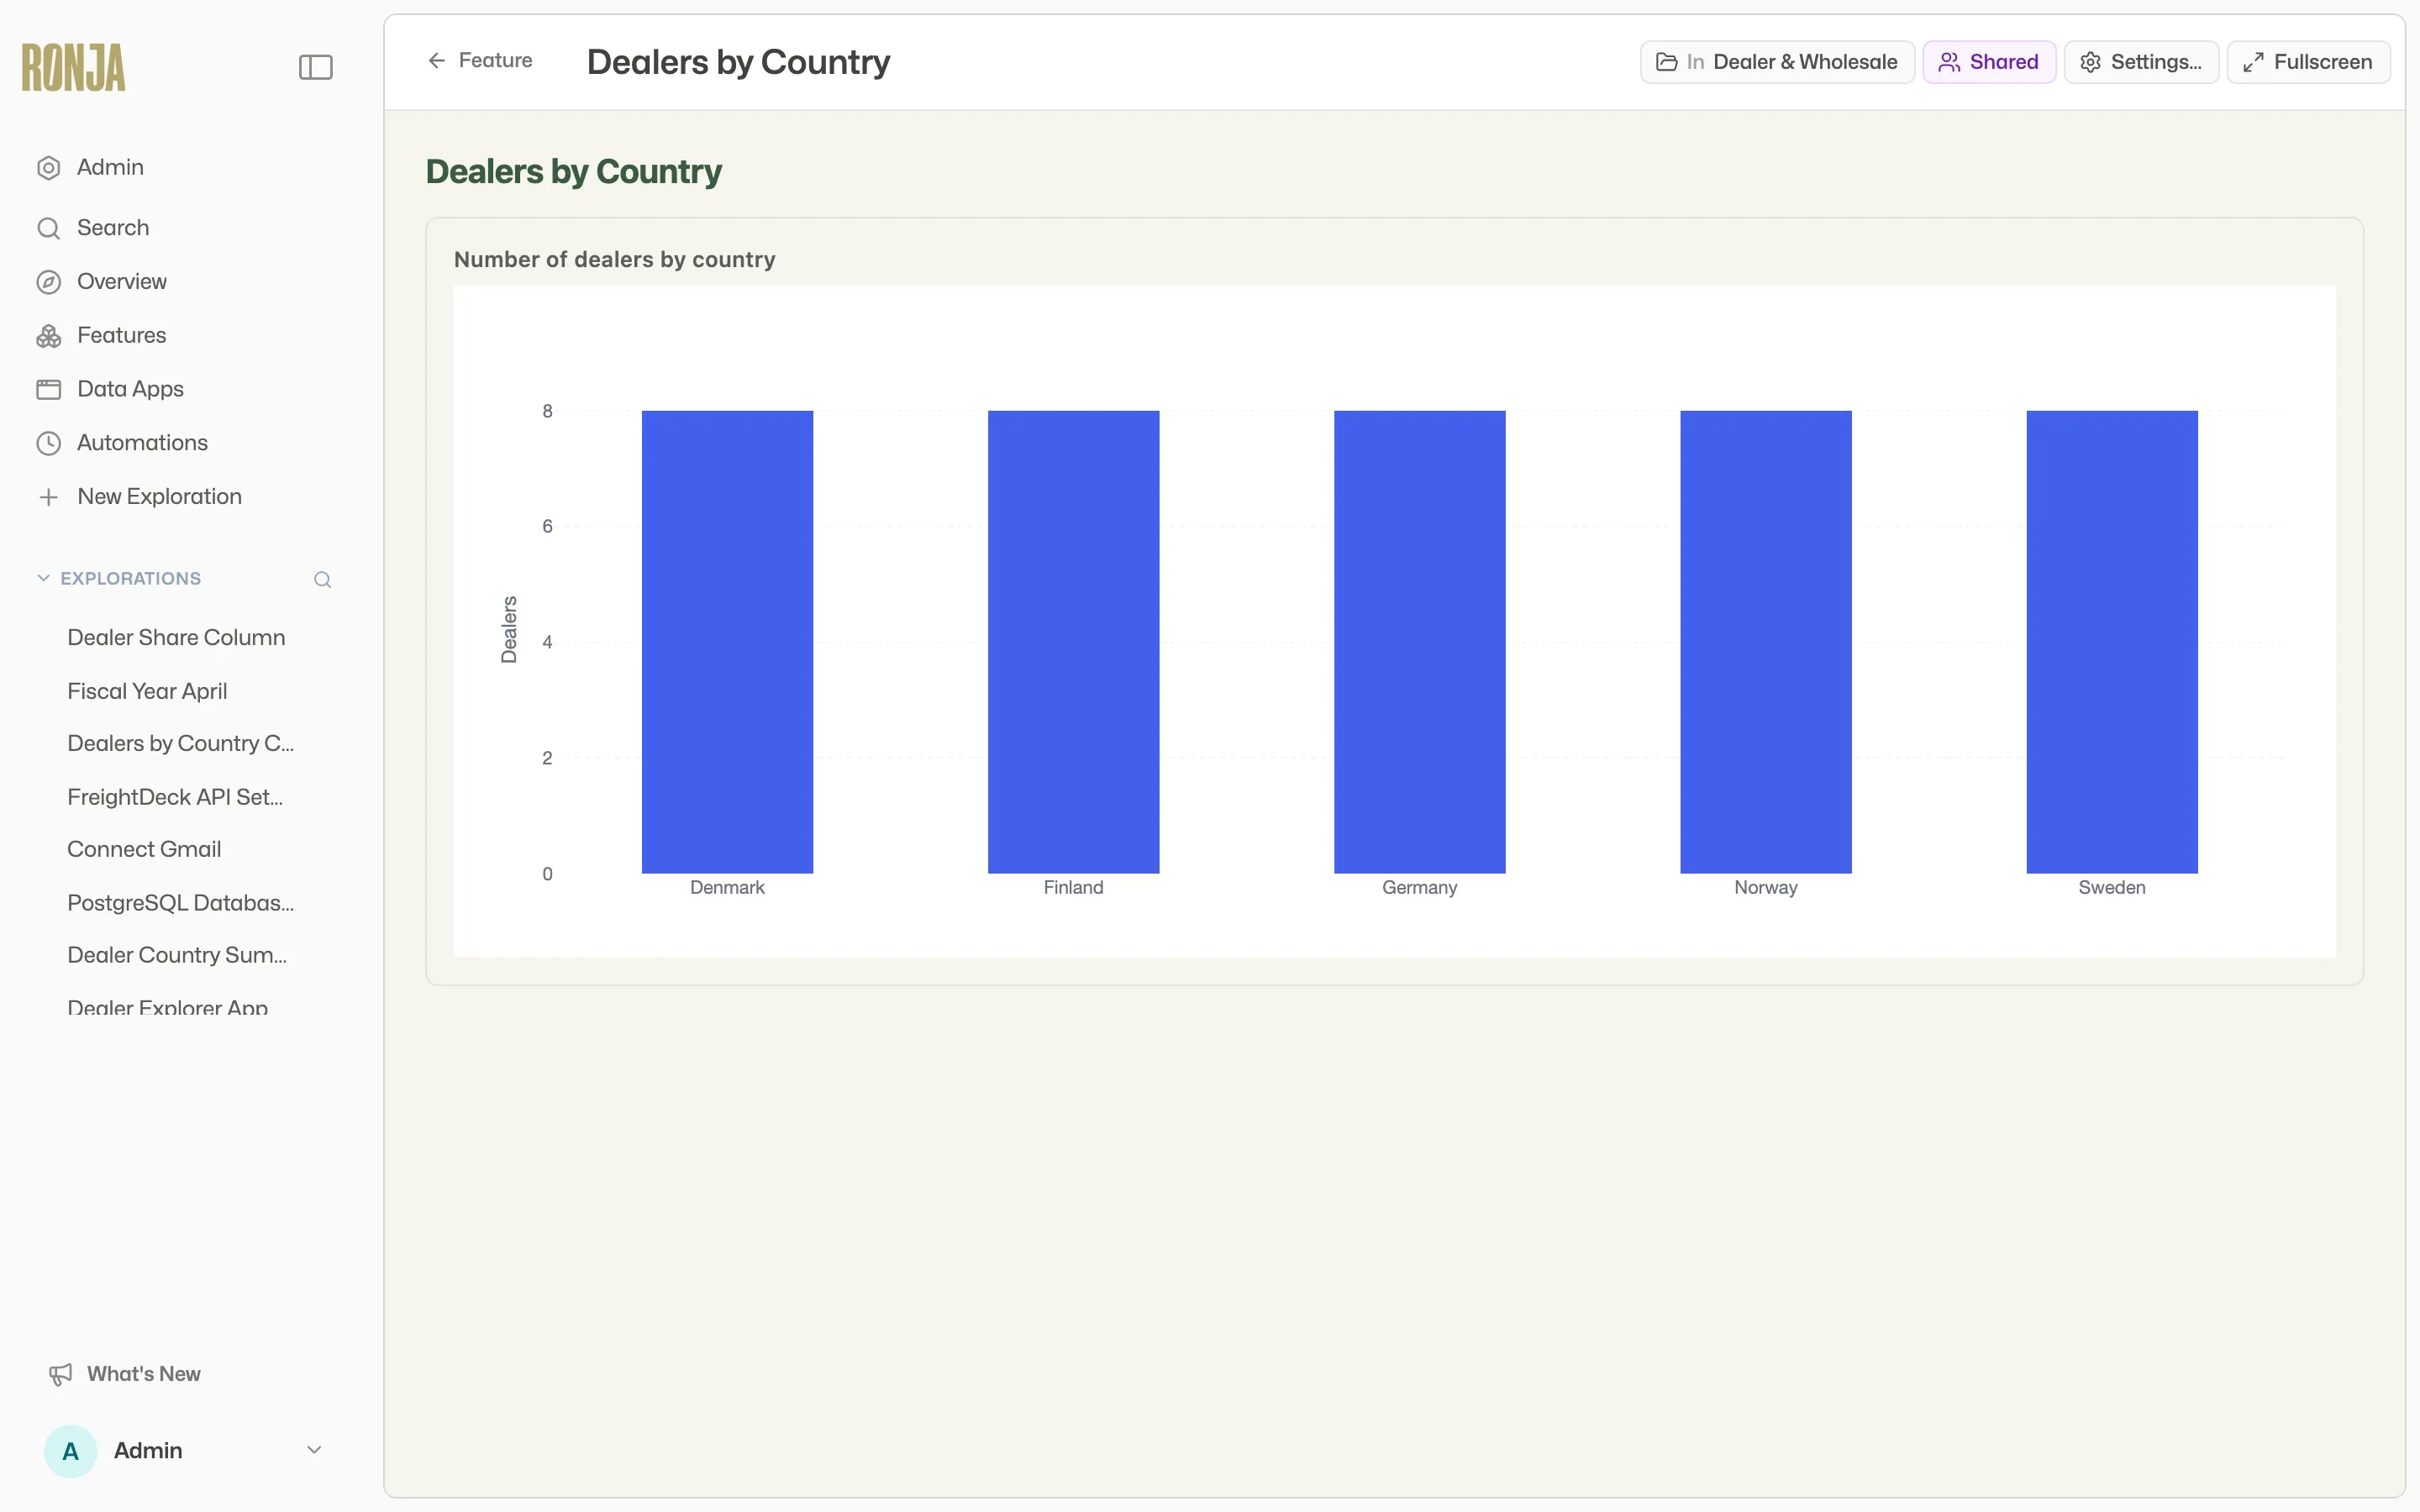Click the New Exploration plus icon
The width and height of the screenshot is (2420, 1512).
[48, 497]
